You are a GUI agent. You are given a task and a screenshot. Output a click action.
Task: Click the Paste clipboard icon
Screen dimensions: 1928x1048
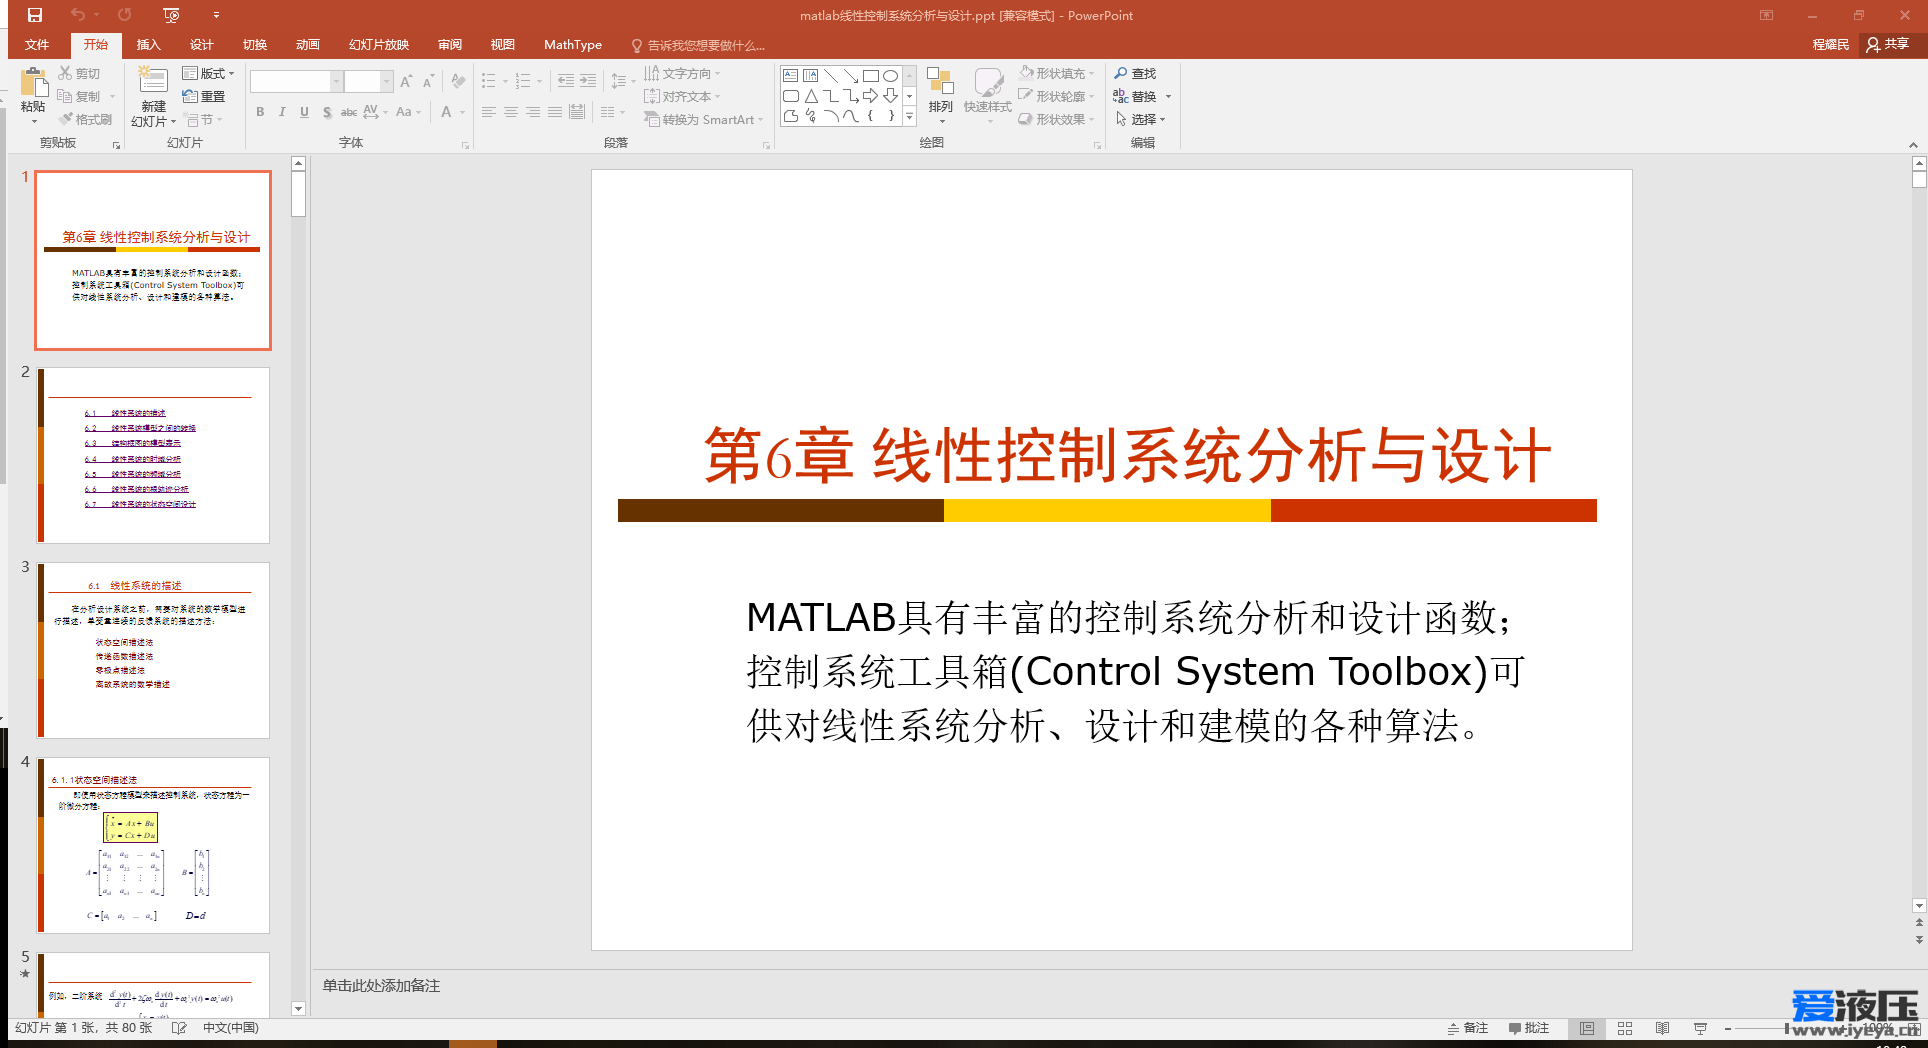tap(33, 82)
